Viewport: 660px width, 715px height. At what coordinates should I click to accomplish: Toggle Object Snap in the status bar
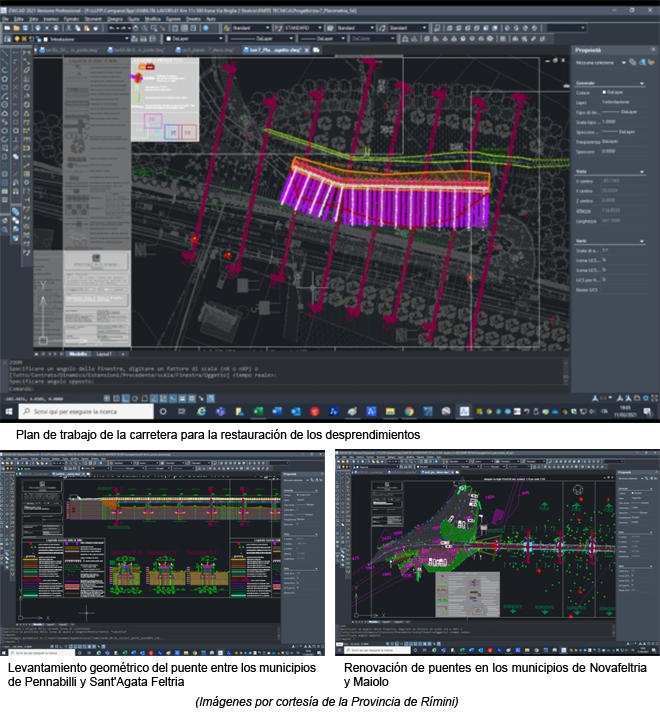(x=145, y=398)
